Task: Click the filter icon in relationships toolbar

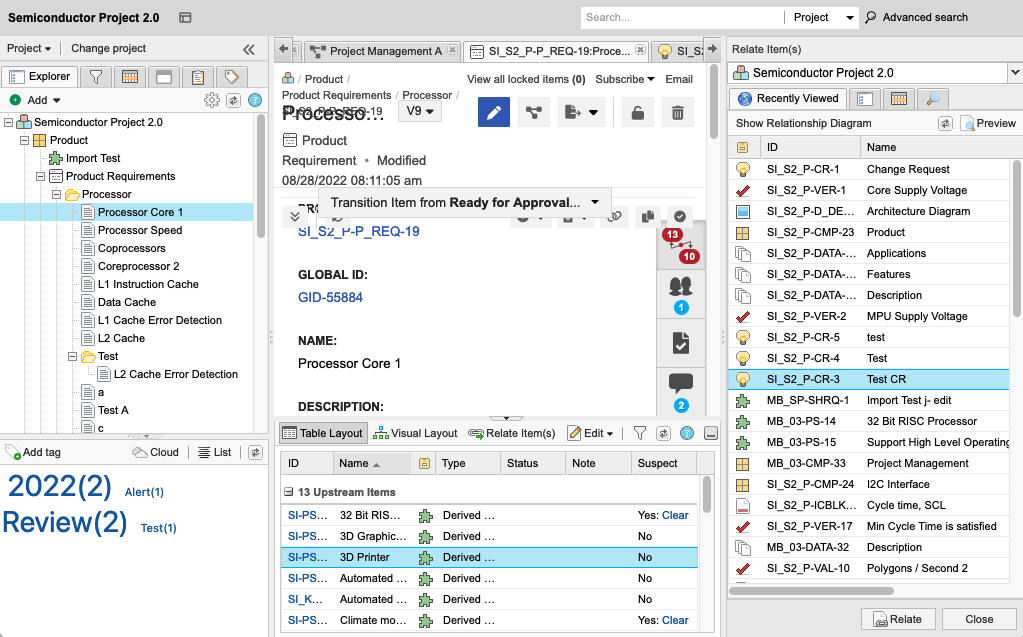Action: (x=640, y=433)
